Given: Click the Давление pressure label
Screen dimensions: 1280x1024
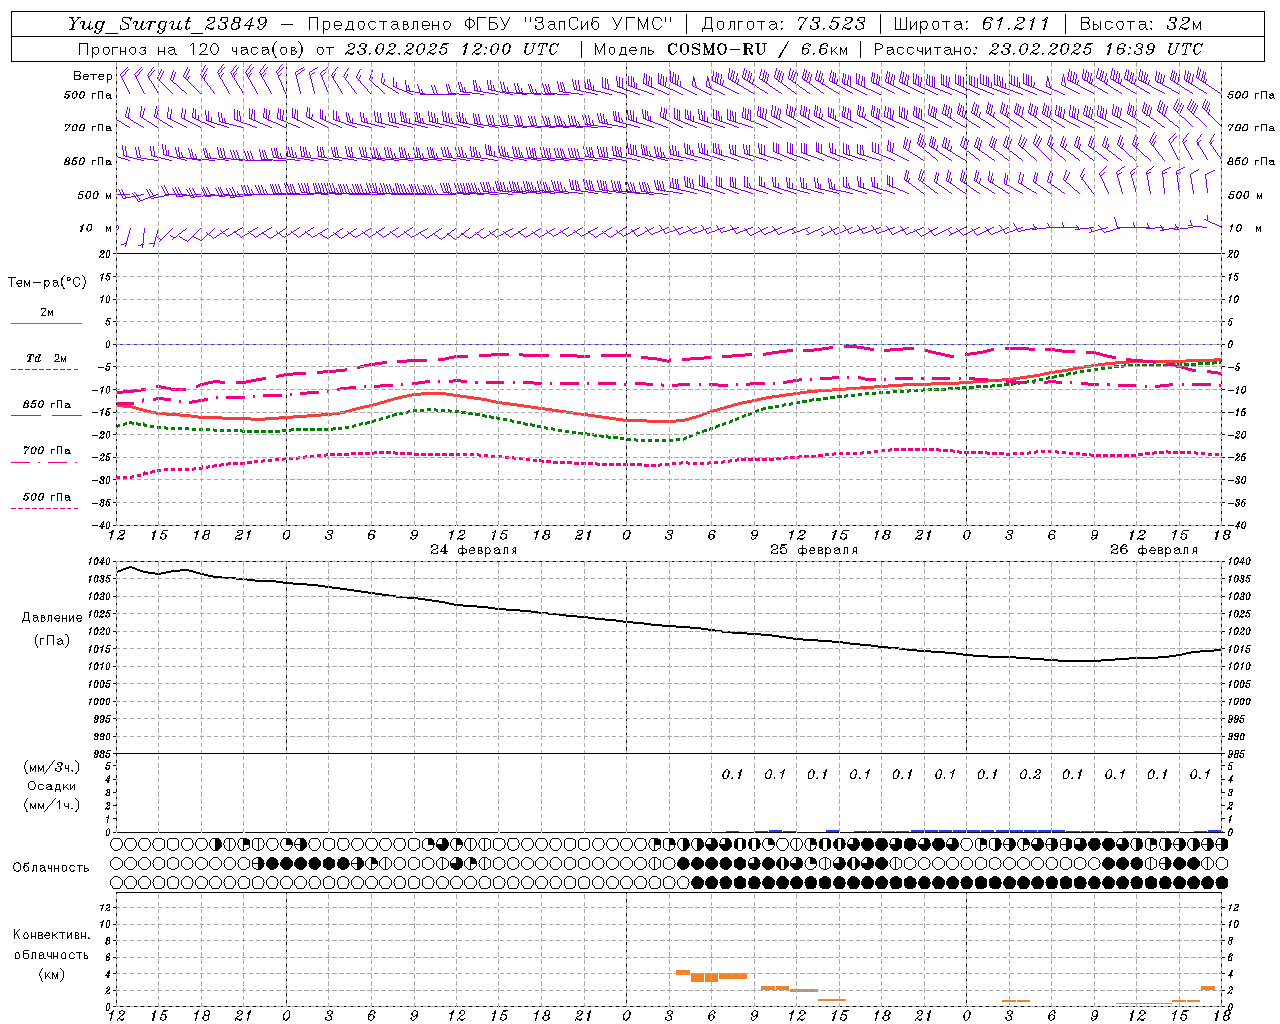Looking at the screenshot, I should coord(52,618).
